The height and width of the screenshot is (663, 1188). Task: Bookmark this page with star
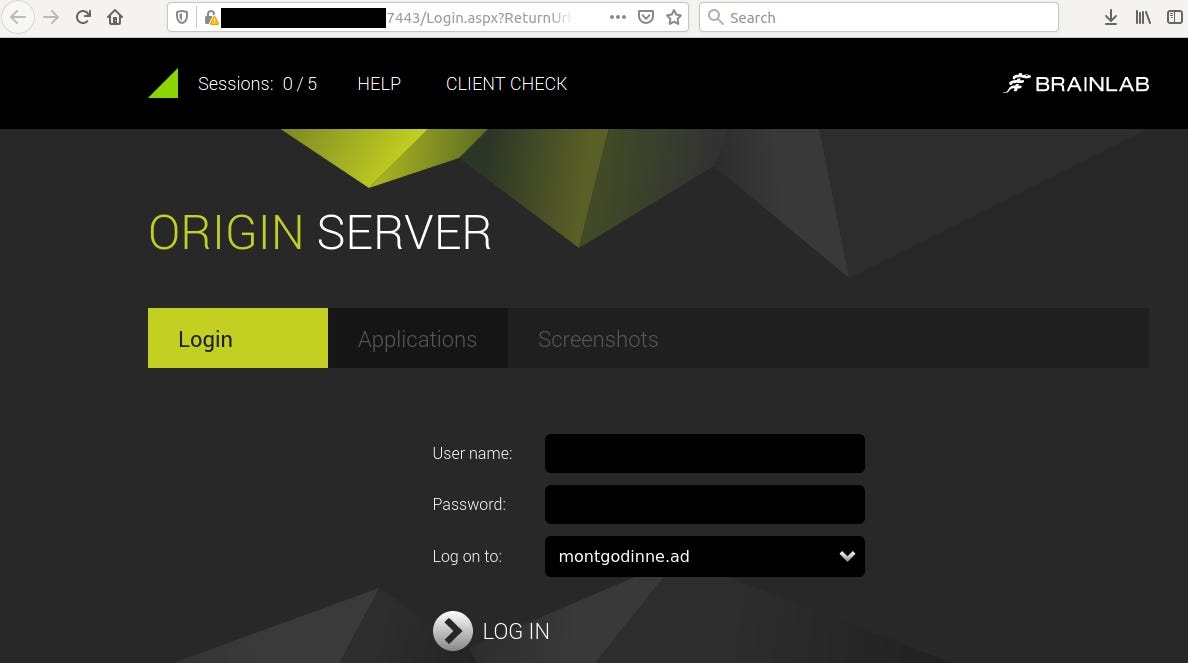tap(674, 17)
